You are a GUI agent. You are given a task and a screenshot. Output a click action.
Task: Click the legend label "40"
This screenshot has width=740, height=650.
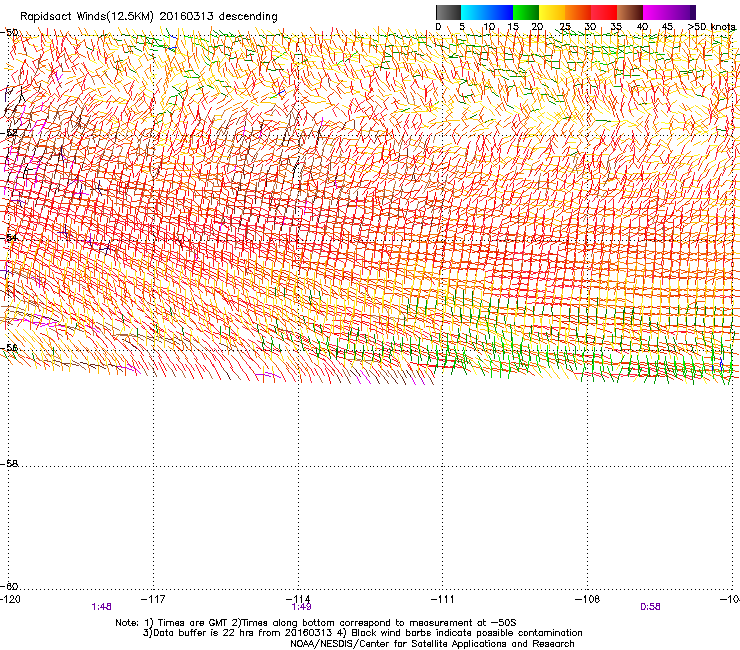click(642, 27)
